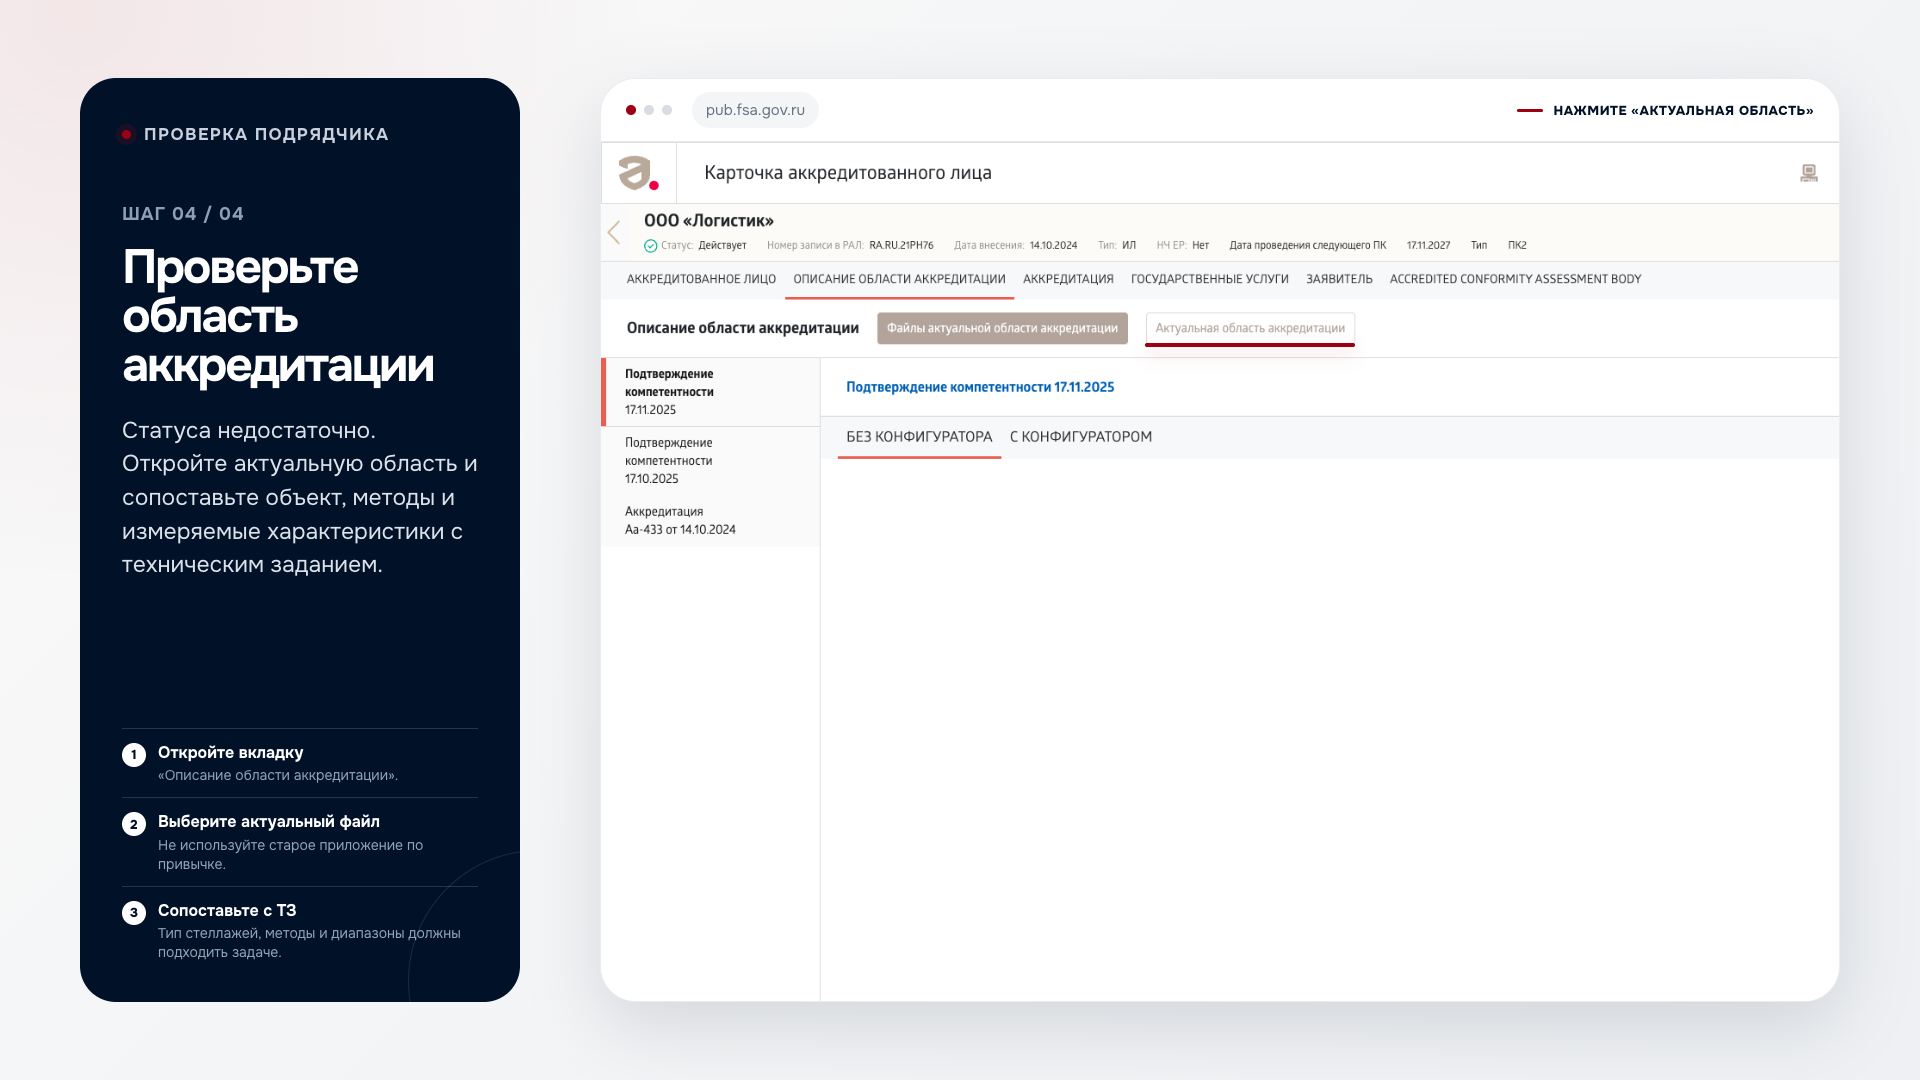Click the Описание области аккредитации section title
The height and width of the screenshot is (1080, 1920).
pyautogui.click(x=743, y=328)
